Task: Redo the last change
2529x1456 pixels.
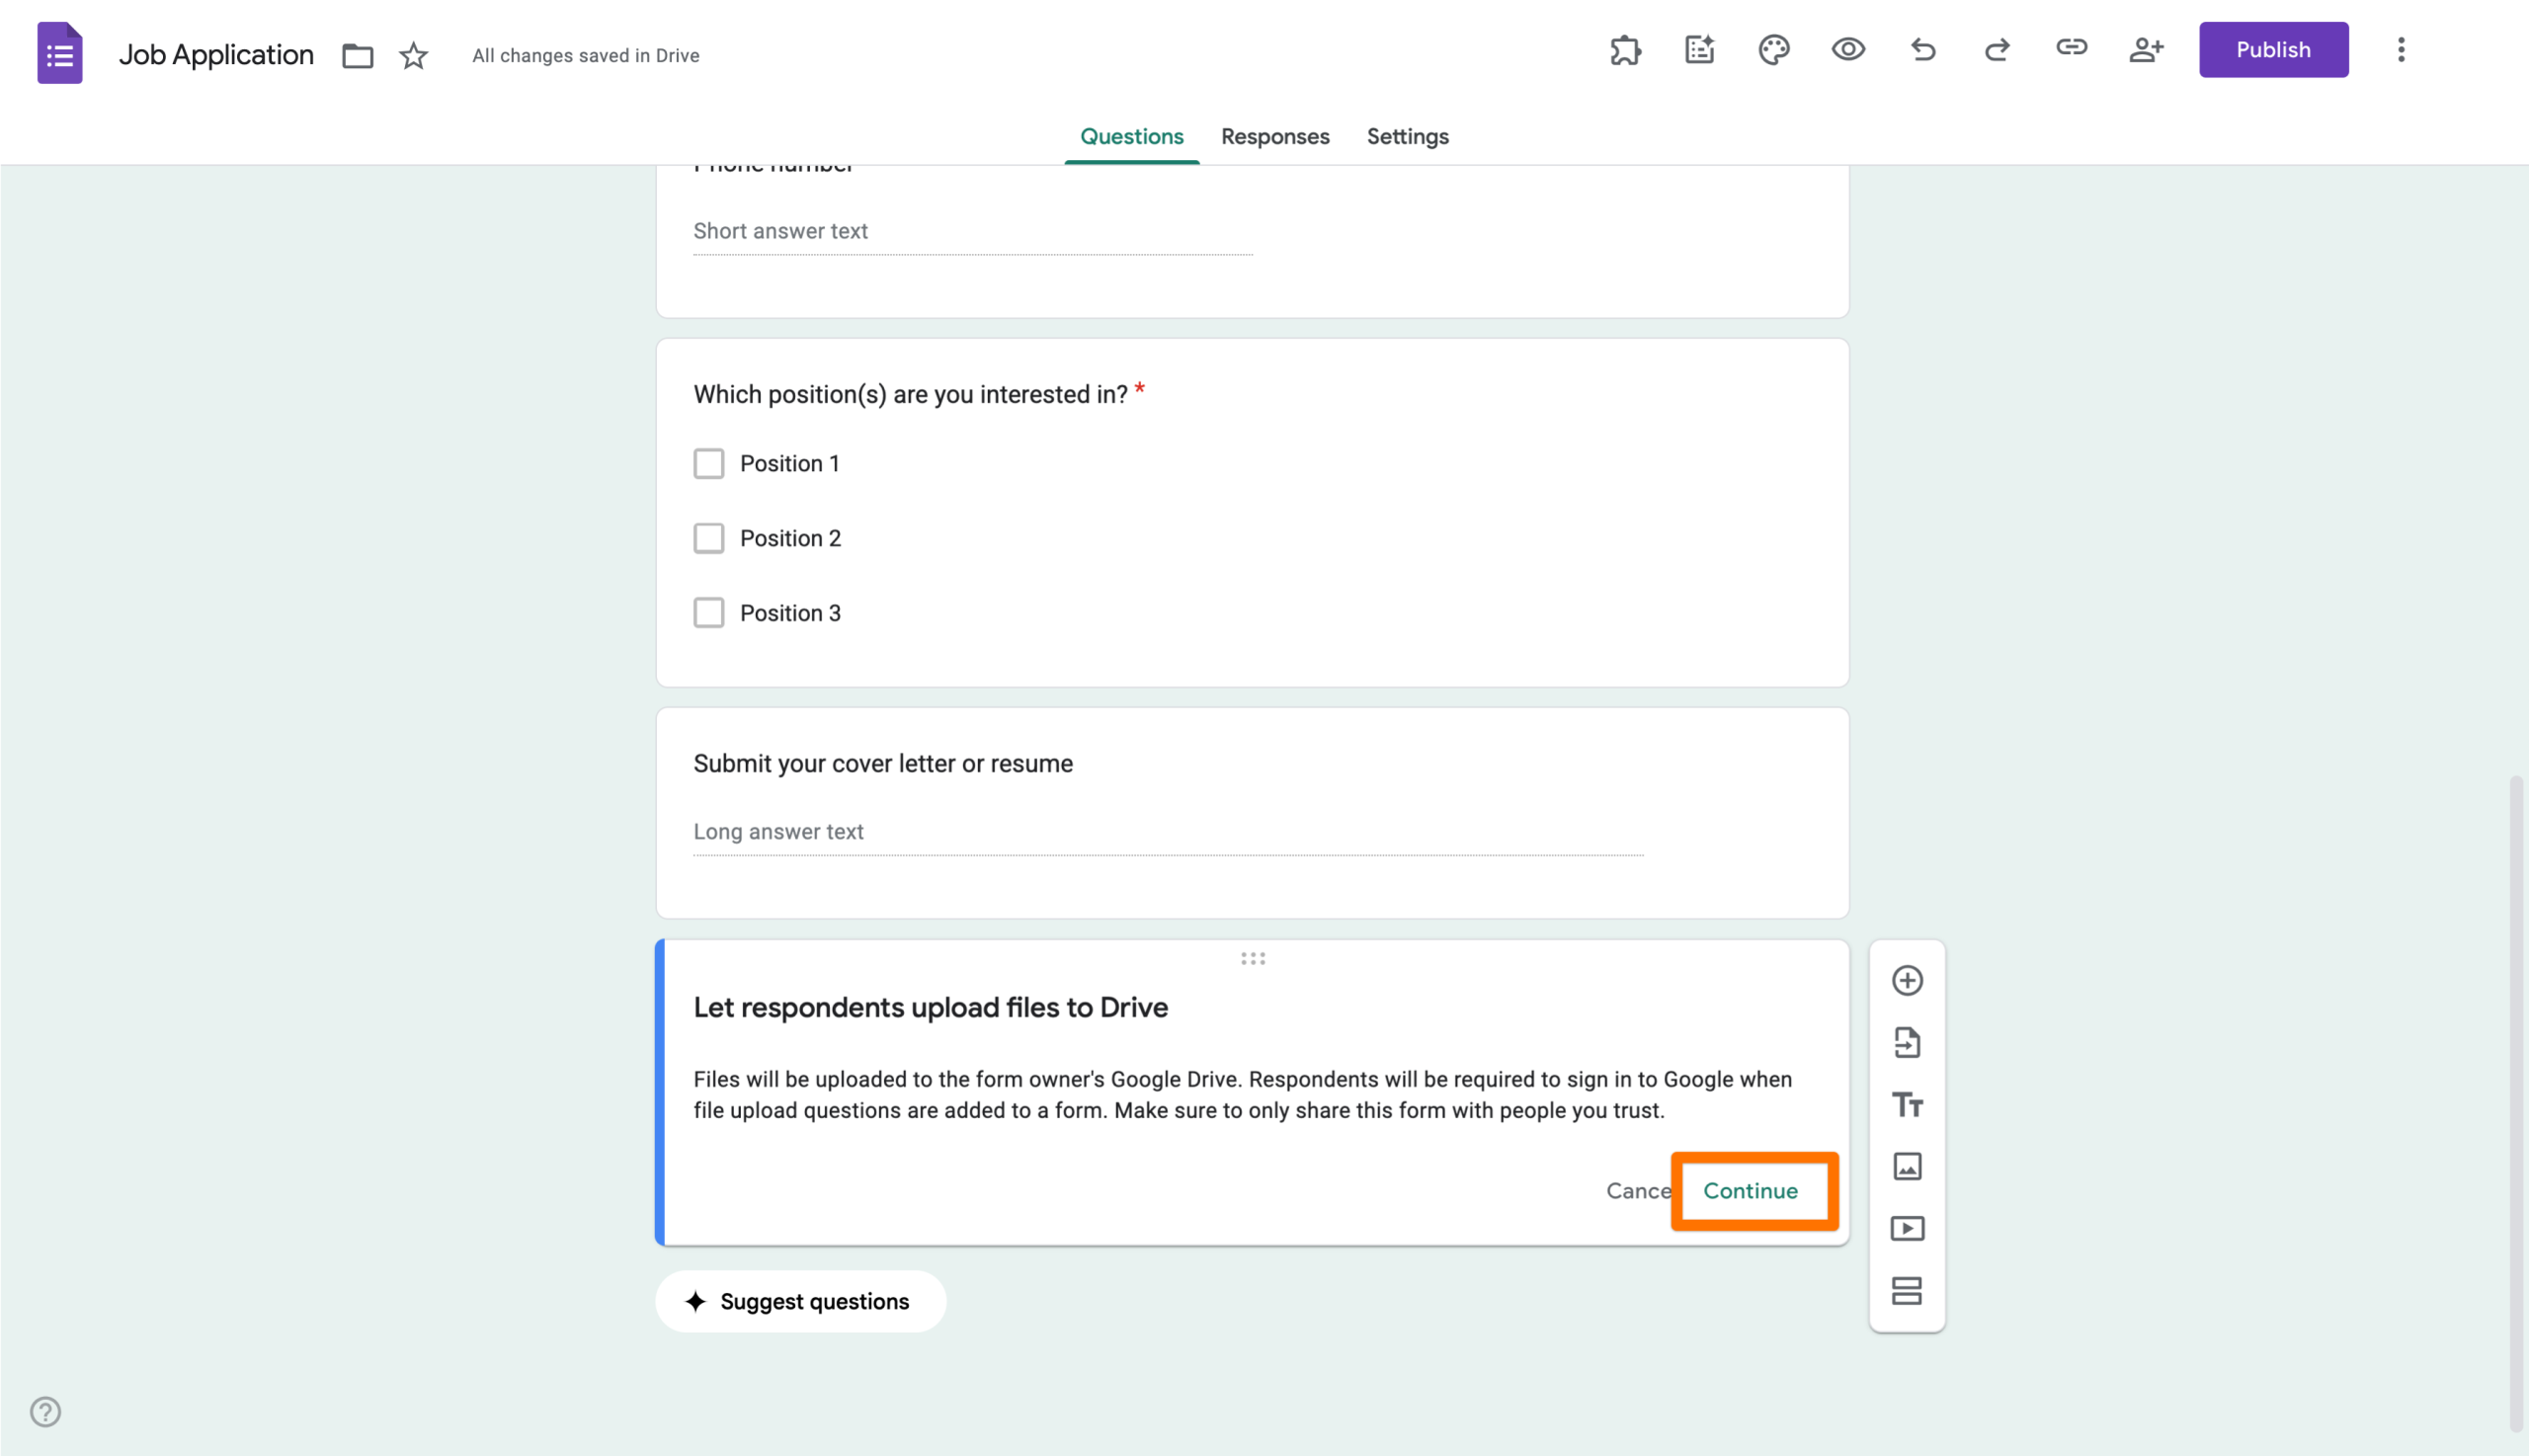Action: coord(1996,49)
